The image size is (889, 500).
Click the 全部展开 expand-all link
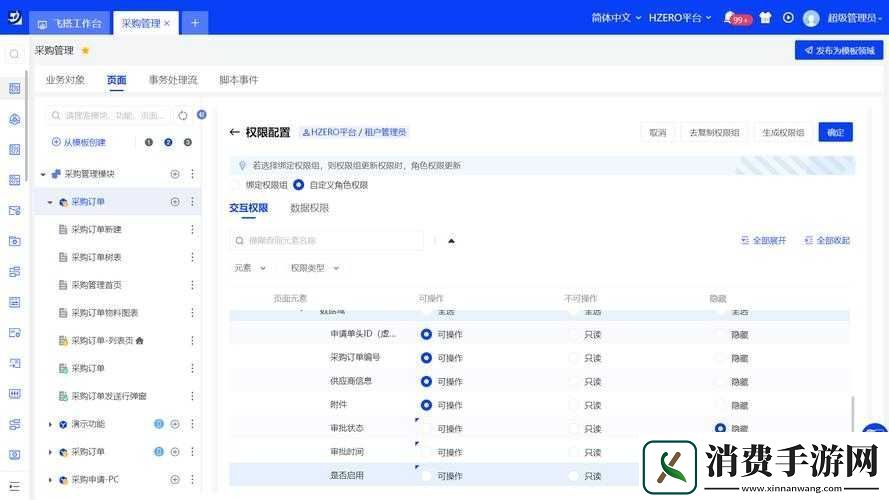(763, 240)
